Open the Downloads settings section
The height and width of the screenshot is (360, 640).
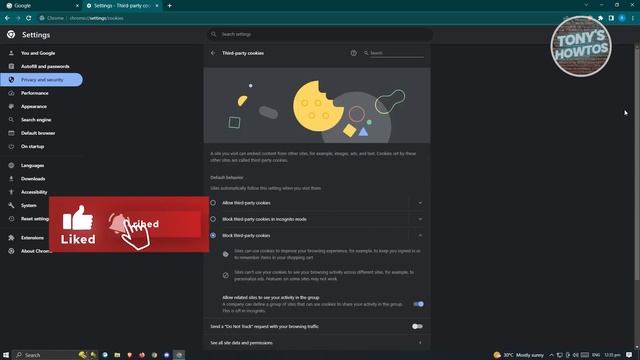click(33, 179)
